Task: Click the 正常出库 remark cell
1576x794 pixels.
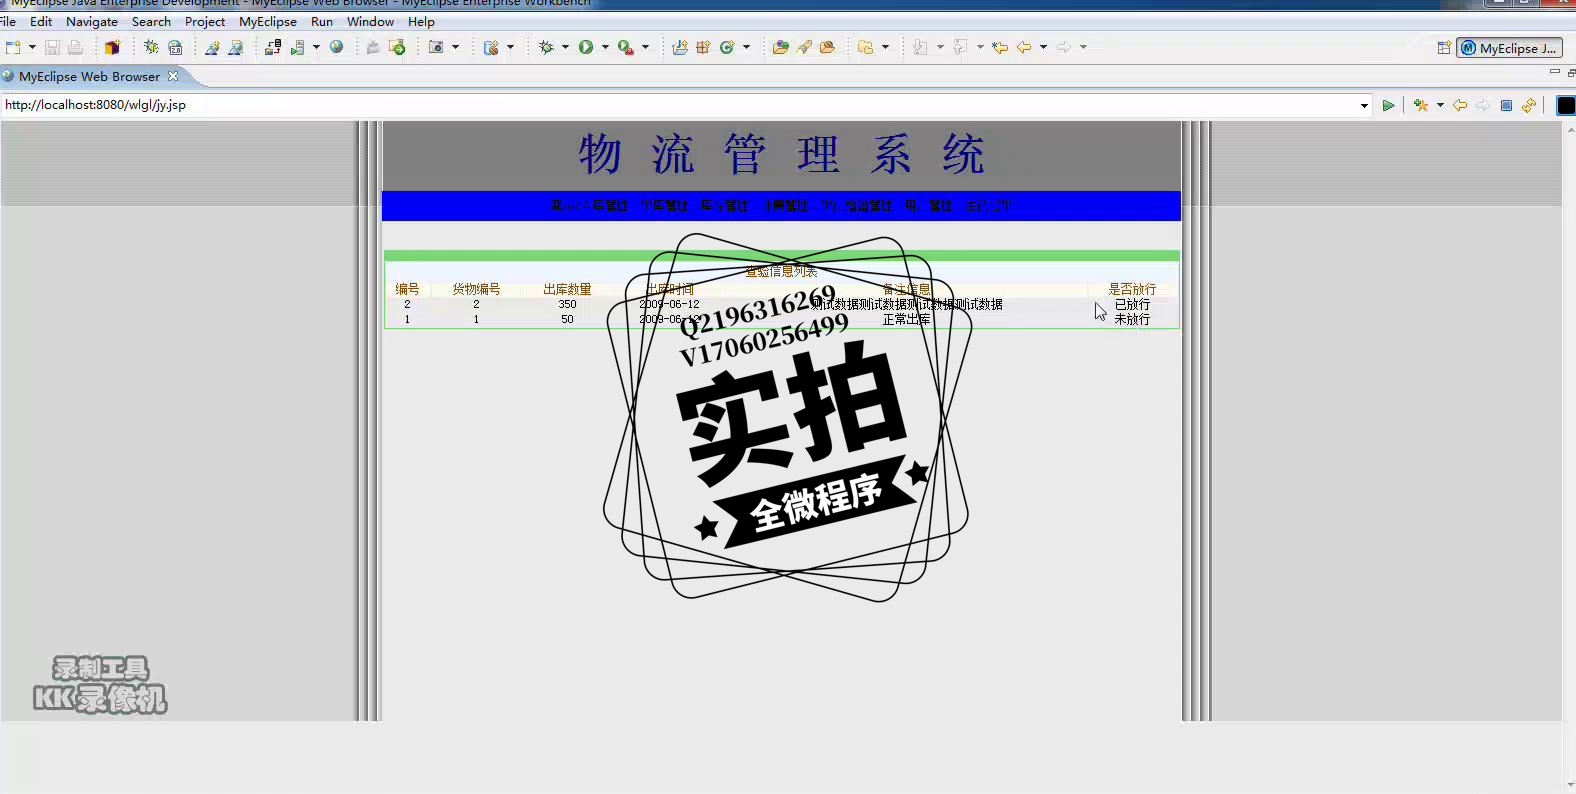Action: tap(906, 319)
